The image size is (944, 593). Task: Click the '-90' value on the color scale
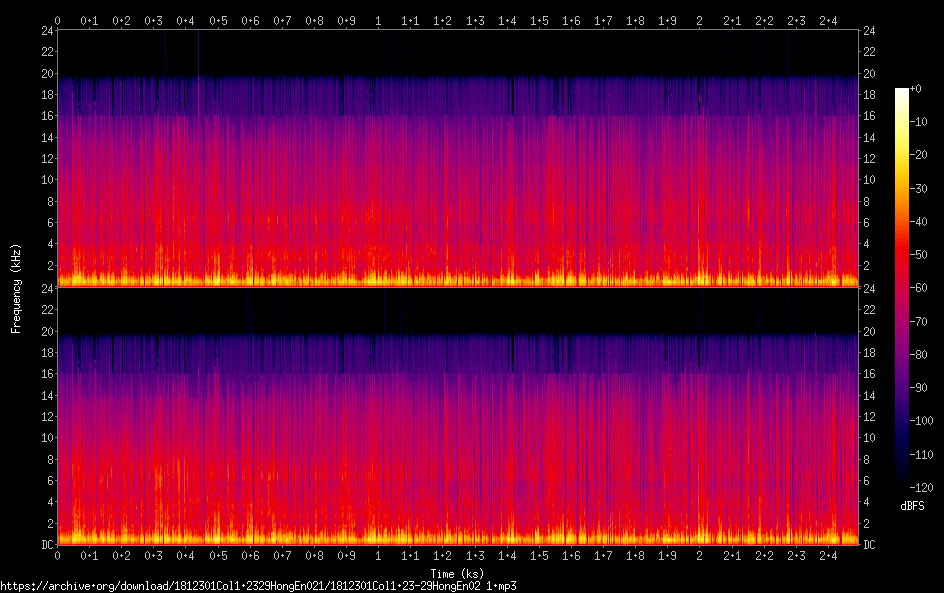coord(919,388)
